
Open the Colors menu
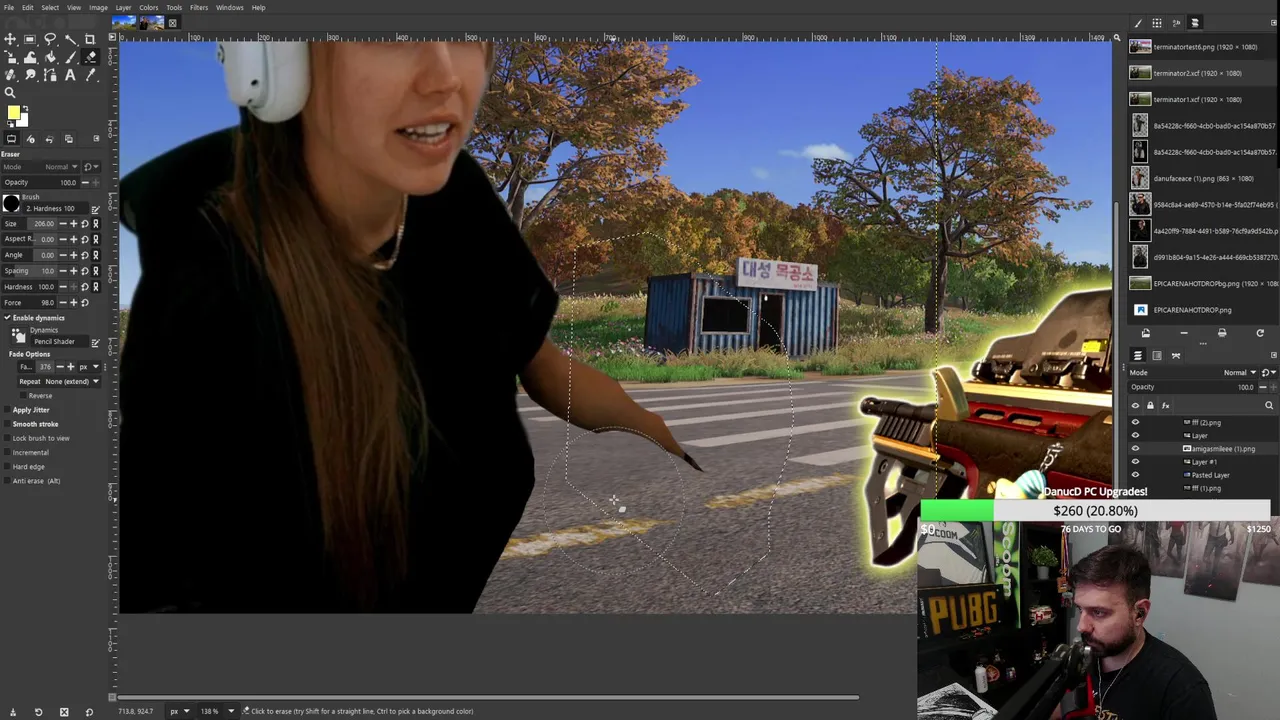coord(149,7)
